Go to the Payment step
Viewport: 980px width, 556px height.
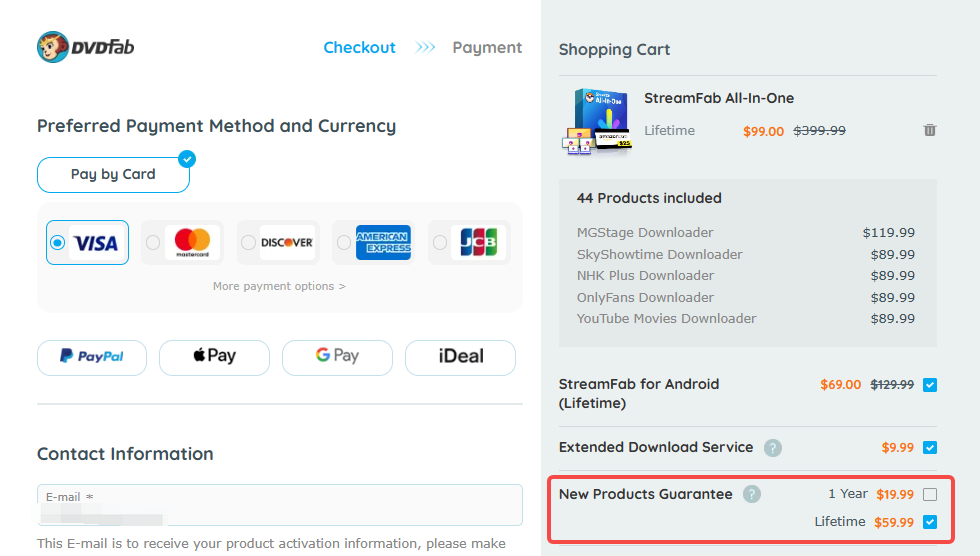click(487, 47)
